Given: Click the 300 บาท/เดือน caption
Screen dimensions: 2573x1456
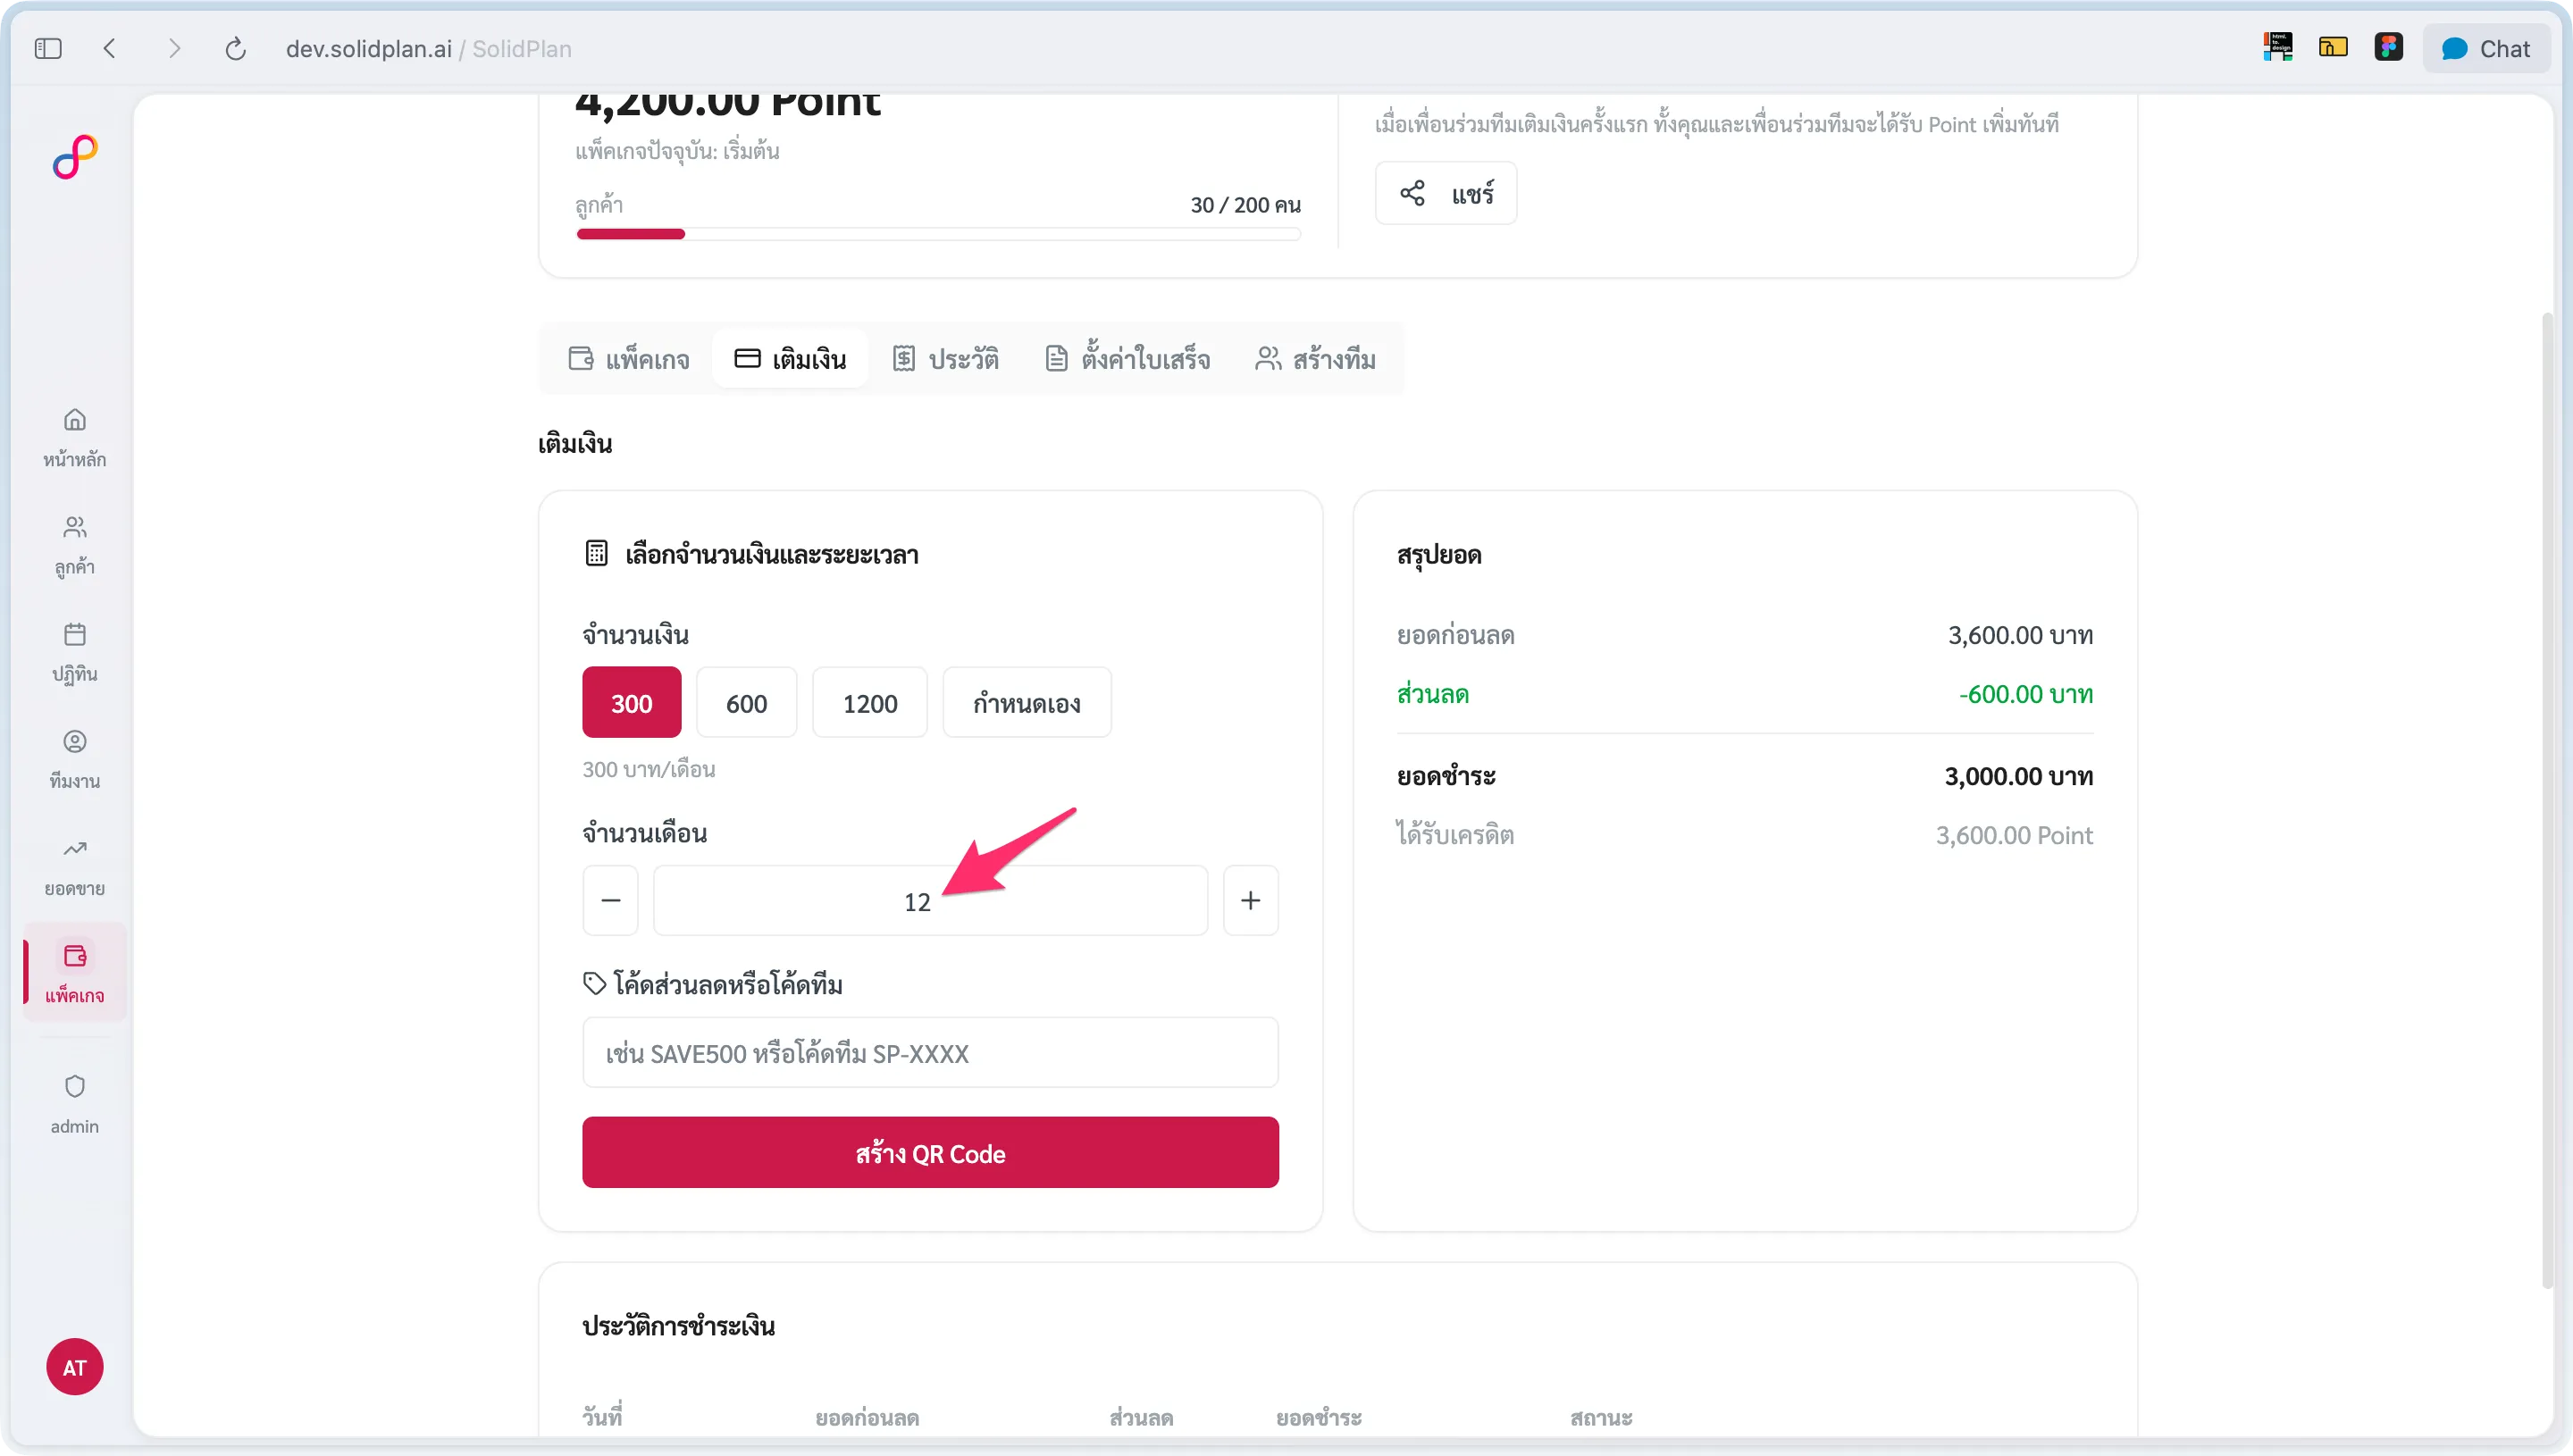Looking at the screenshot, I should 649,769.
